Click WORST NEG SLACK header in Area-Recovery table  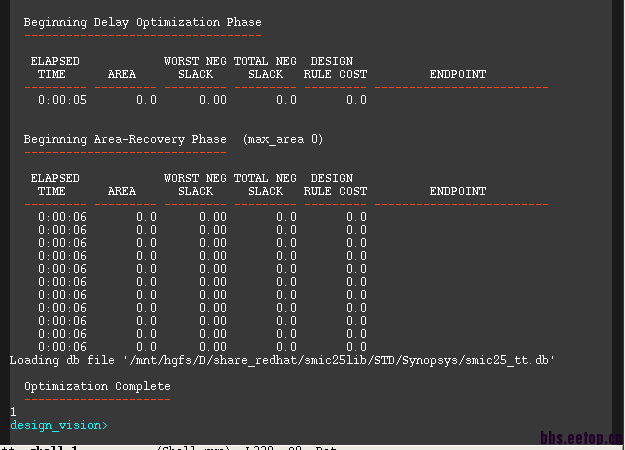pyautogui.click(x=195, y=185)
